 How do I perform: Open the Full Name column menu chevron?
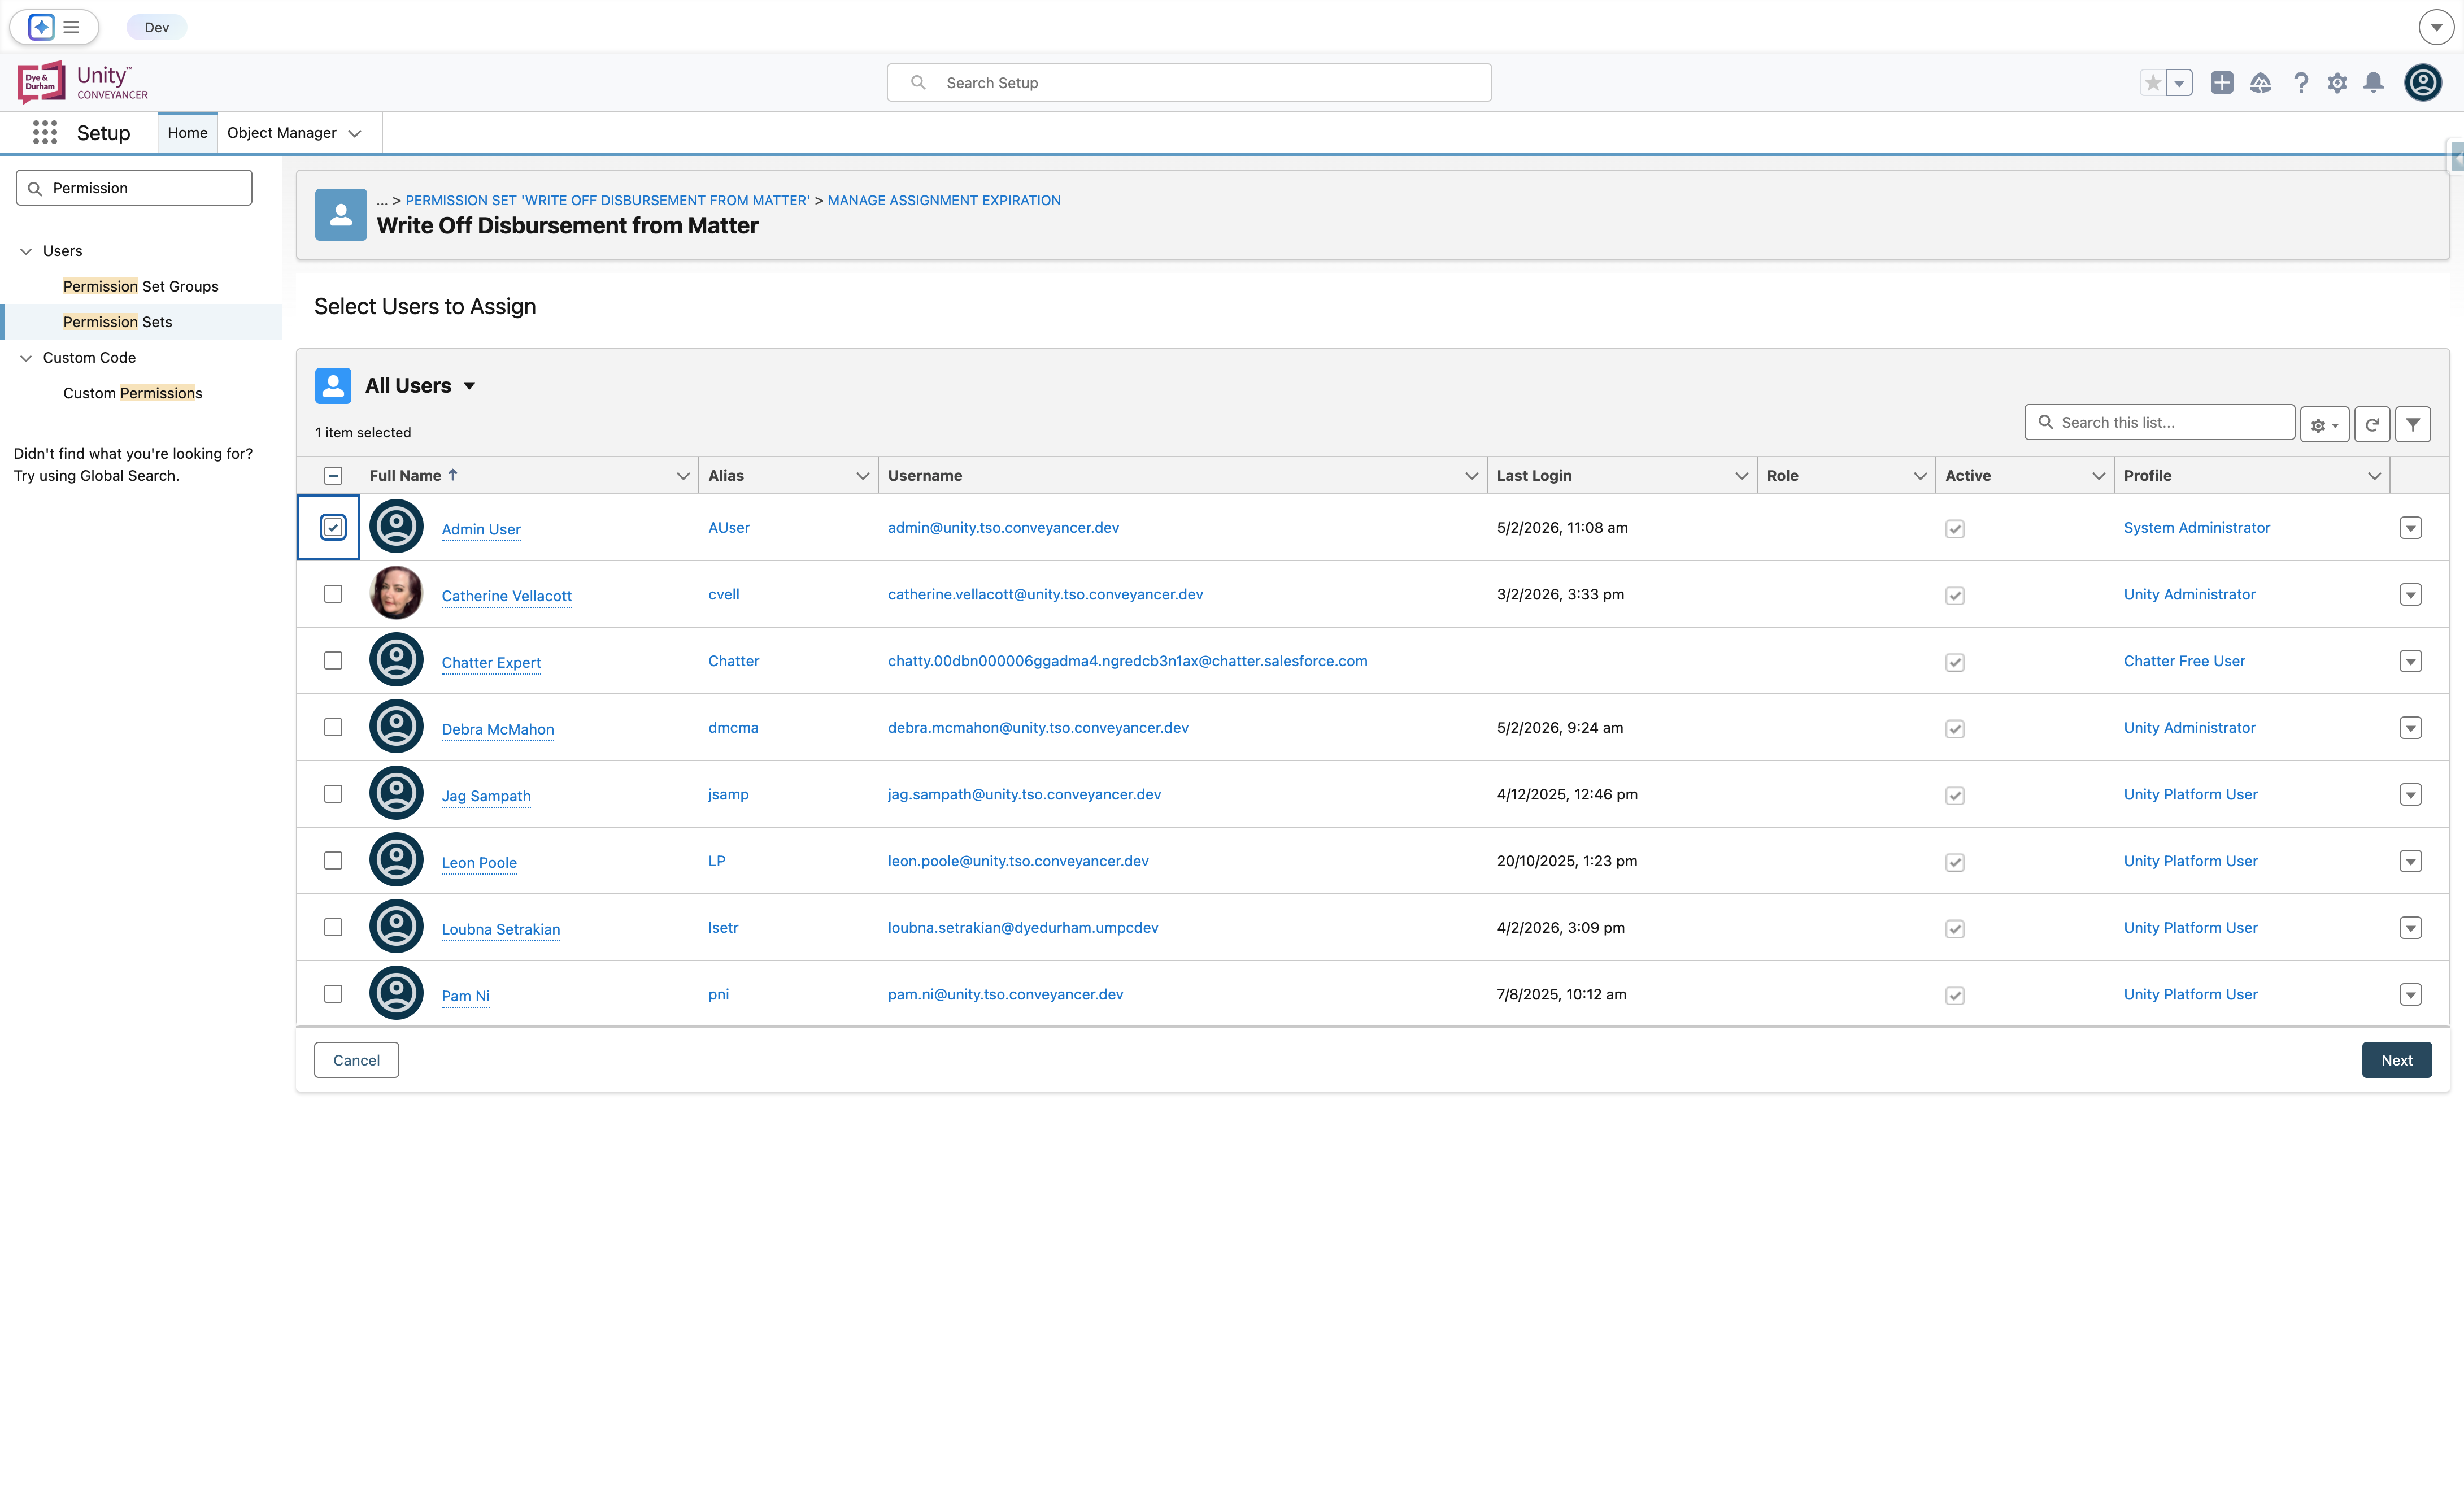point(683,476)
